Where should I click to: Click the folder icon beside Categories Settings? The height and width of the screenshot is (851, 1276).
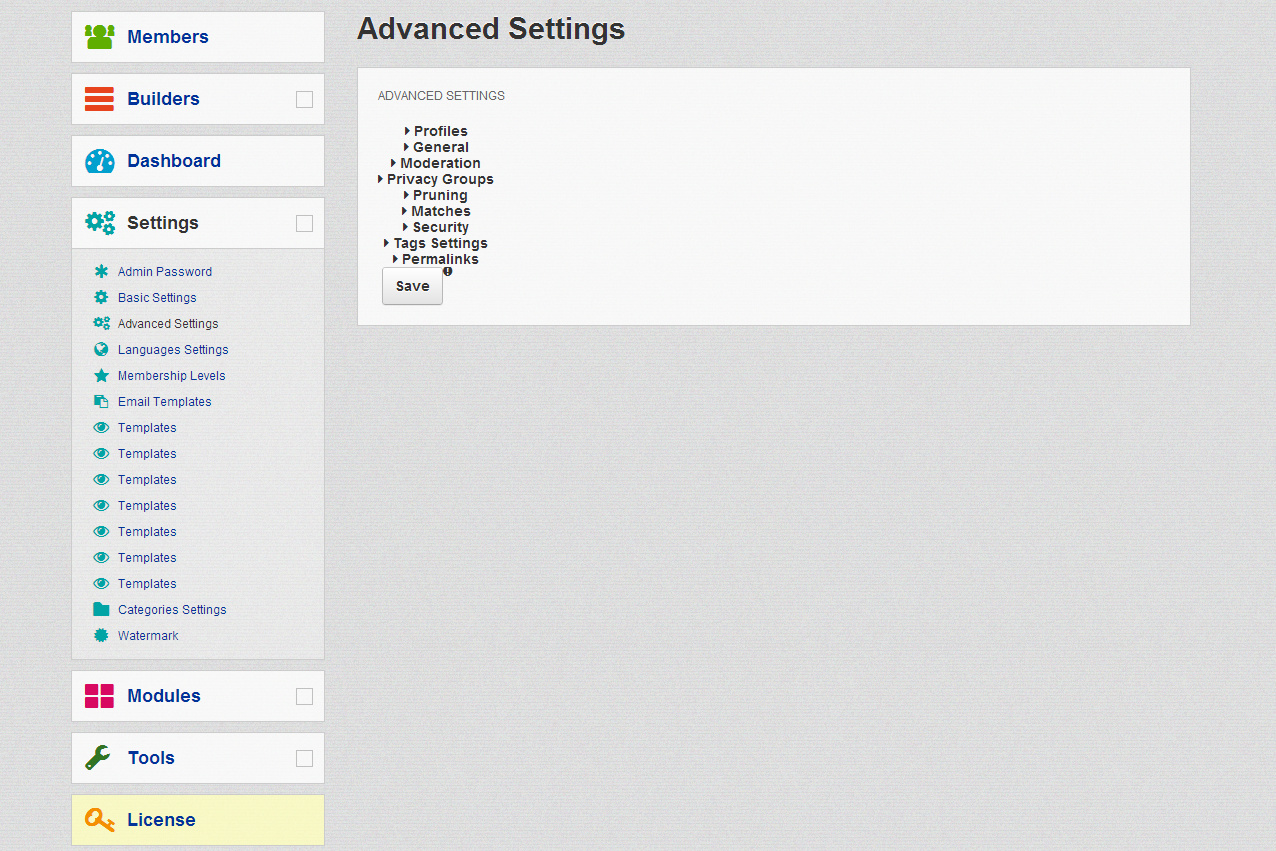tap(101, 609)
